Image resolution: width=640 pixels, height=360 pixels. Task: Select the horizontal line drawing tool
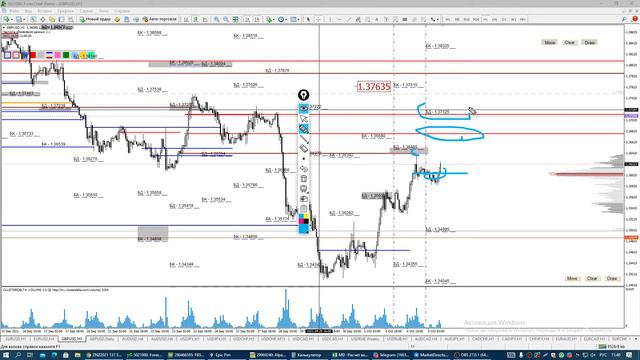point(340,19)
